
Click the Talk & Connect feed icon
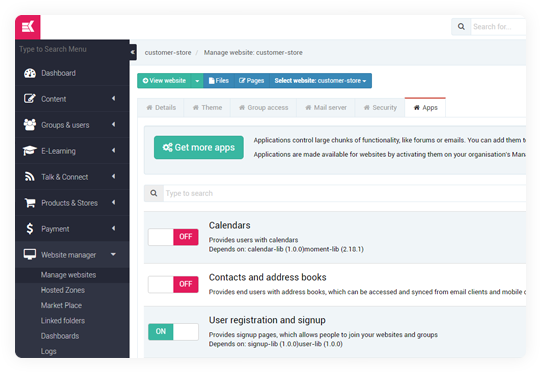30,177
